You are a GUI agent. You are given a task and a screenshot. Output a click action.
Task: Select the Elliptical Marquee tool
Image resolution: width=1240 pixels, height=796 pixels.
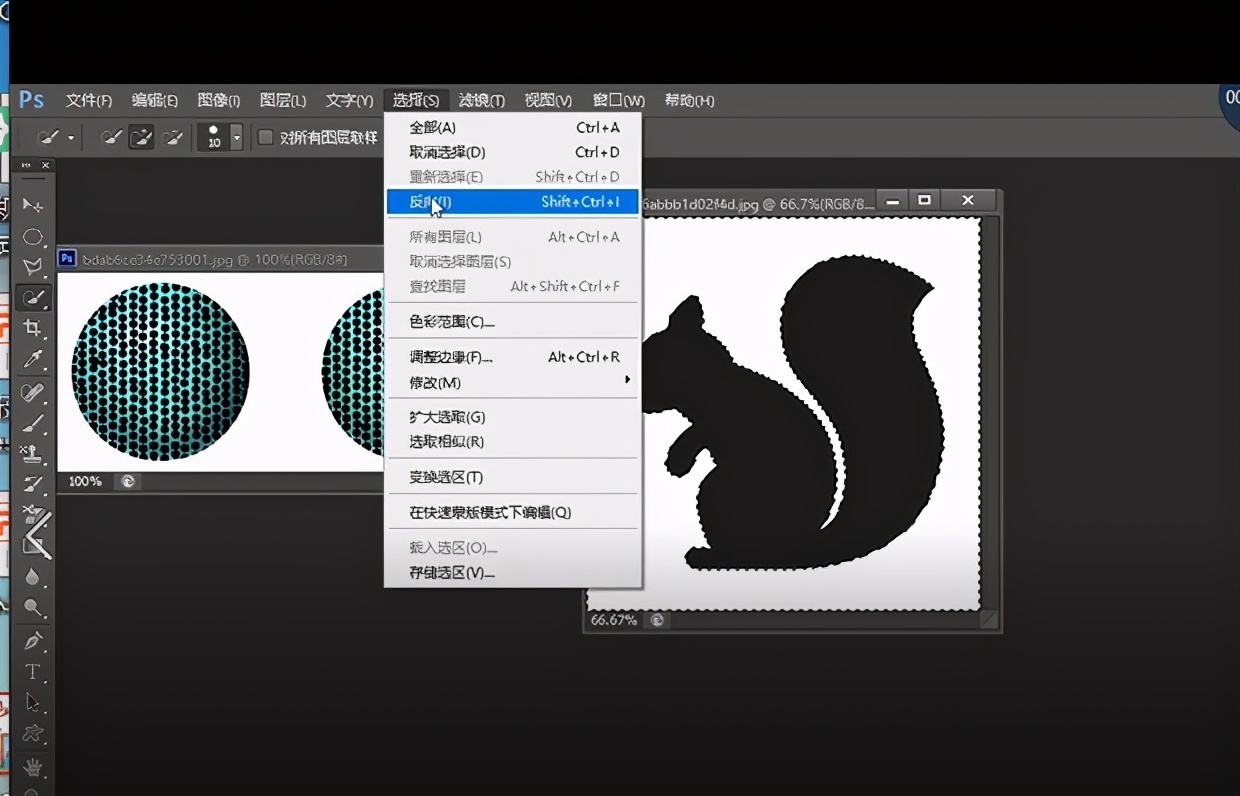point(34,237)
